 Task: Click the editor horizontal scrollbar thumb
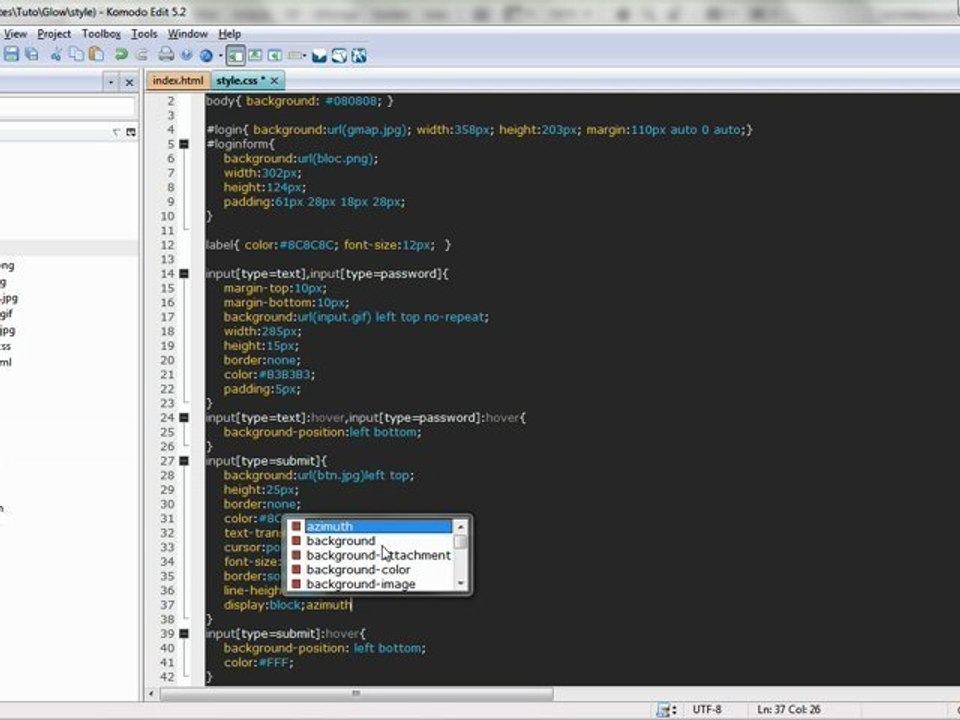coord(356,694)
